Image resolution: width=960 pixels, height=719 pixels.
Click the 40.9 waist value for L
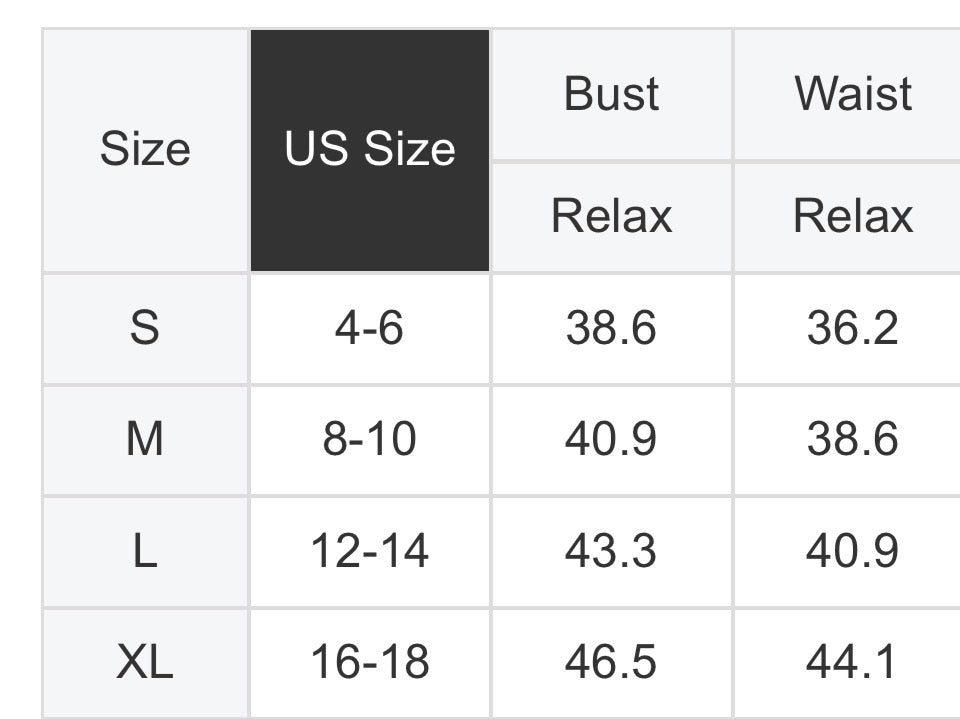pos(853,551)
